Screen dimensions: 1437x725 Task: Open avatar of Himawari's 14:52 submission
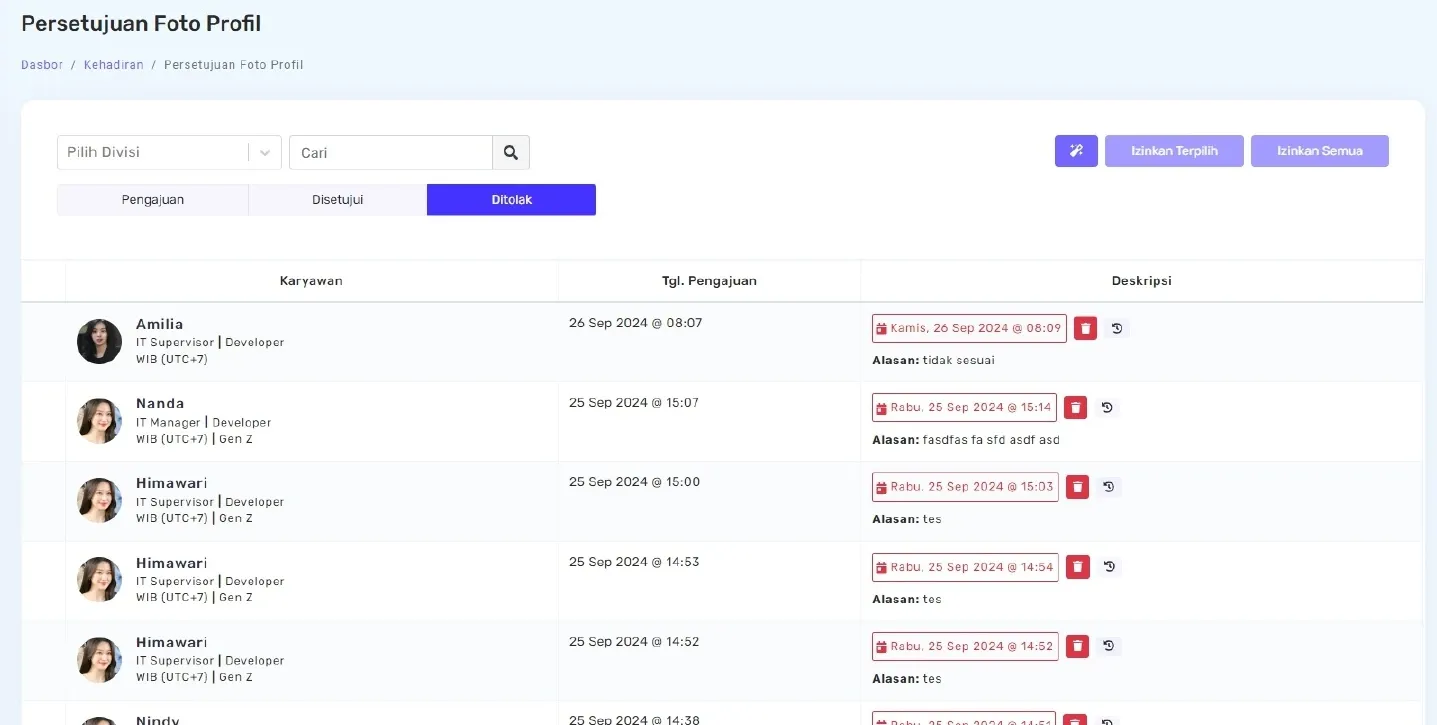99,660
